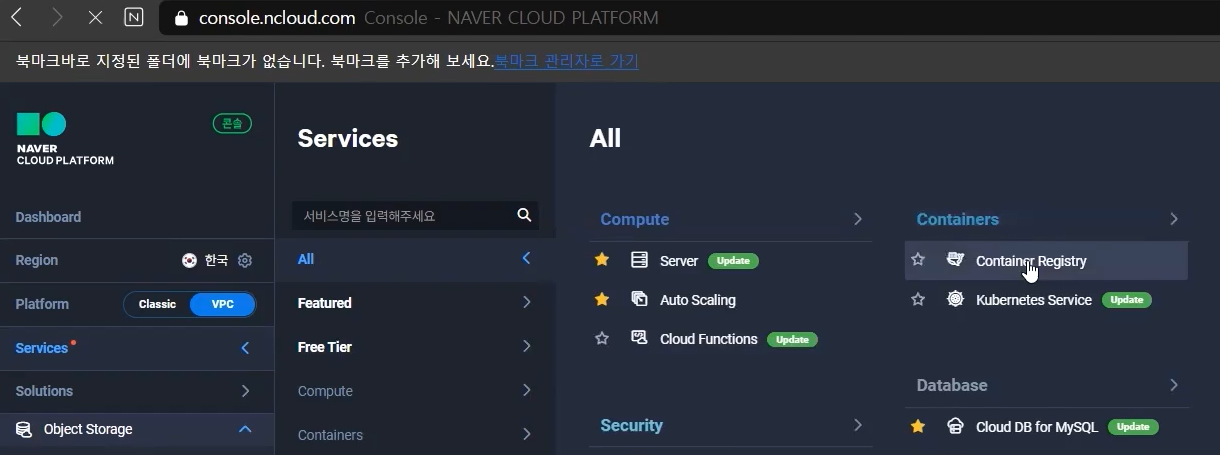Expand the Compute section chevron in All

click(857, 219)
